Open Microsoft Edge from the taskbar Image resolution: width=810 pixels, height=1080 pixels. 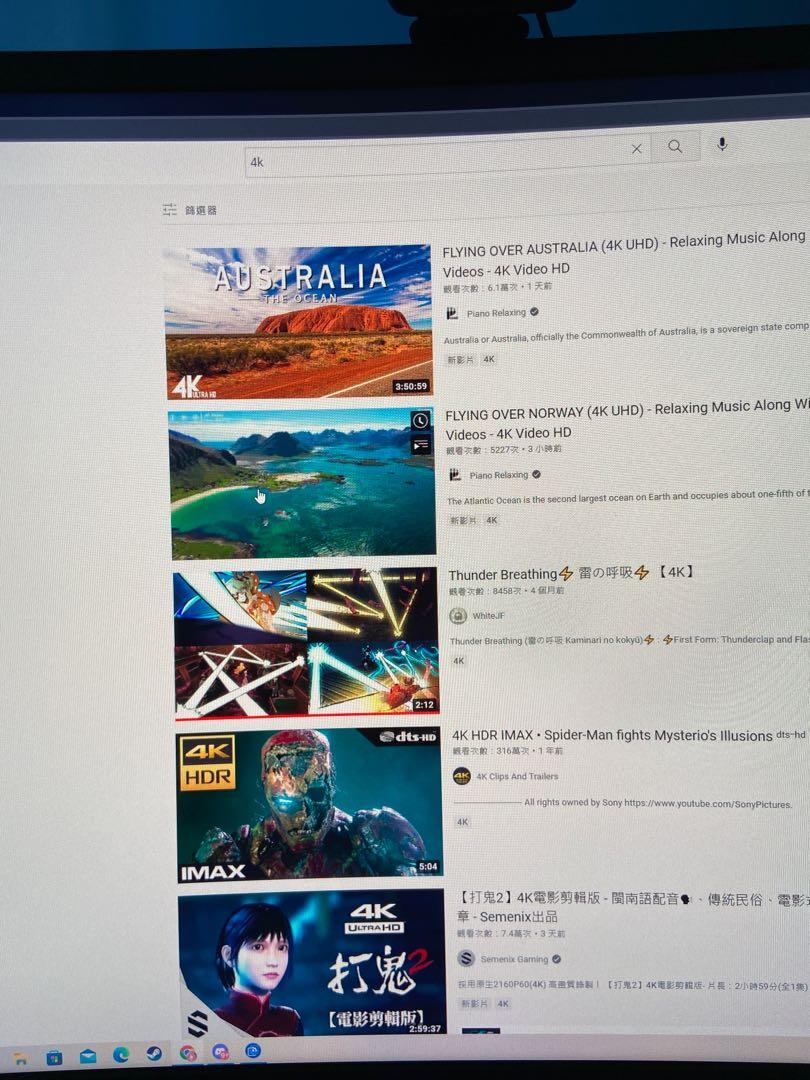[121, 1055]
